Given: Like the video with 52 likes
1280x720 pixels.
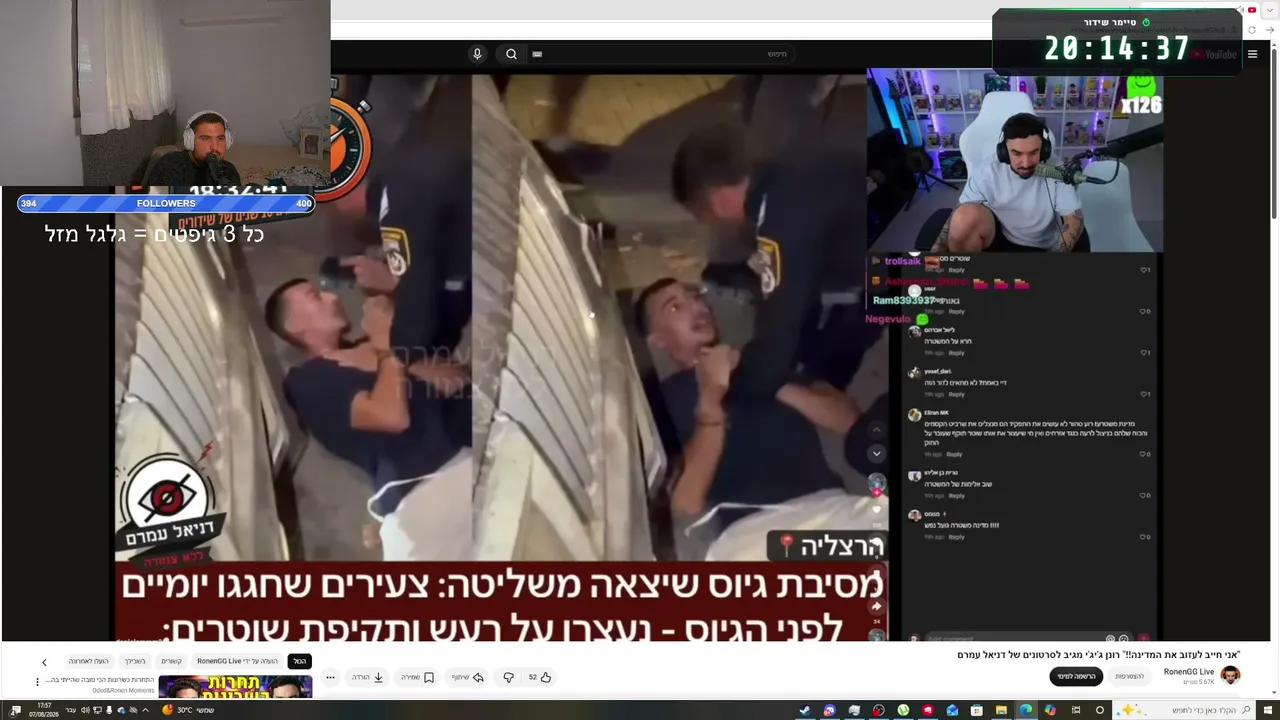Looking at the screenshot, I should tap(540, 677).
